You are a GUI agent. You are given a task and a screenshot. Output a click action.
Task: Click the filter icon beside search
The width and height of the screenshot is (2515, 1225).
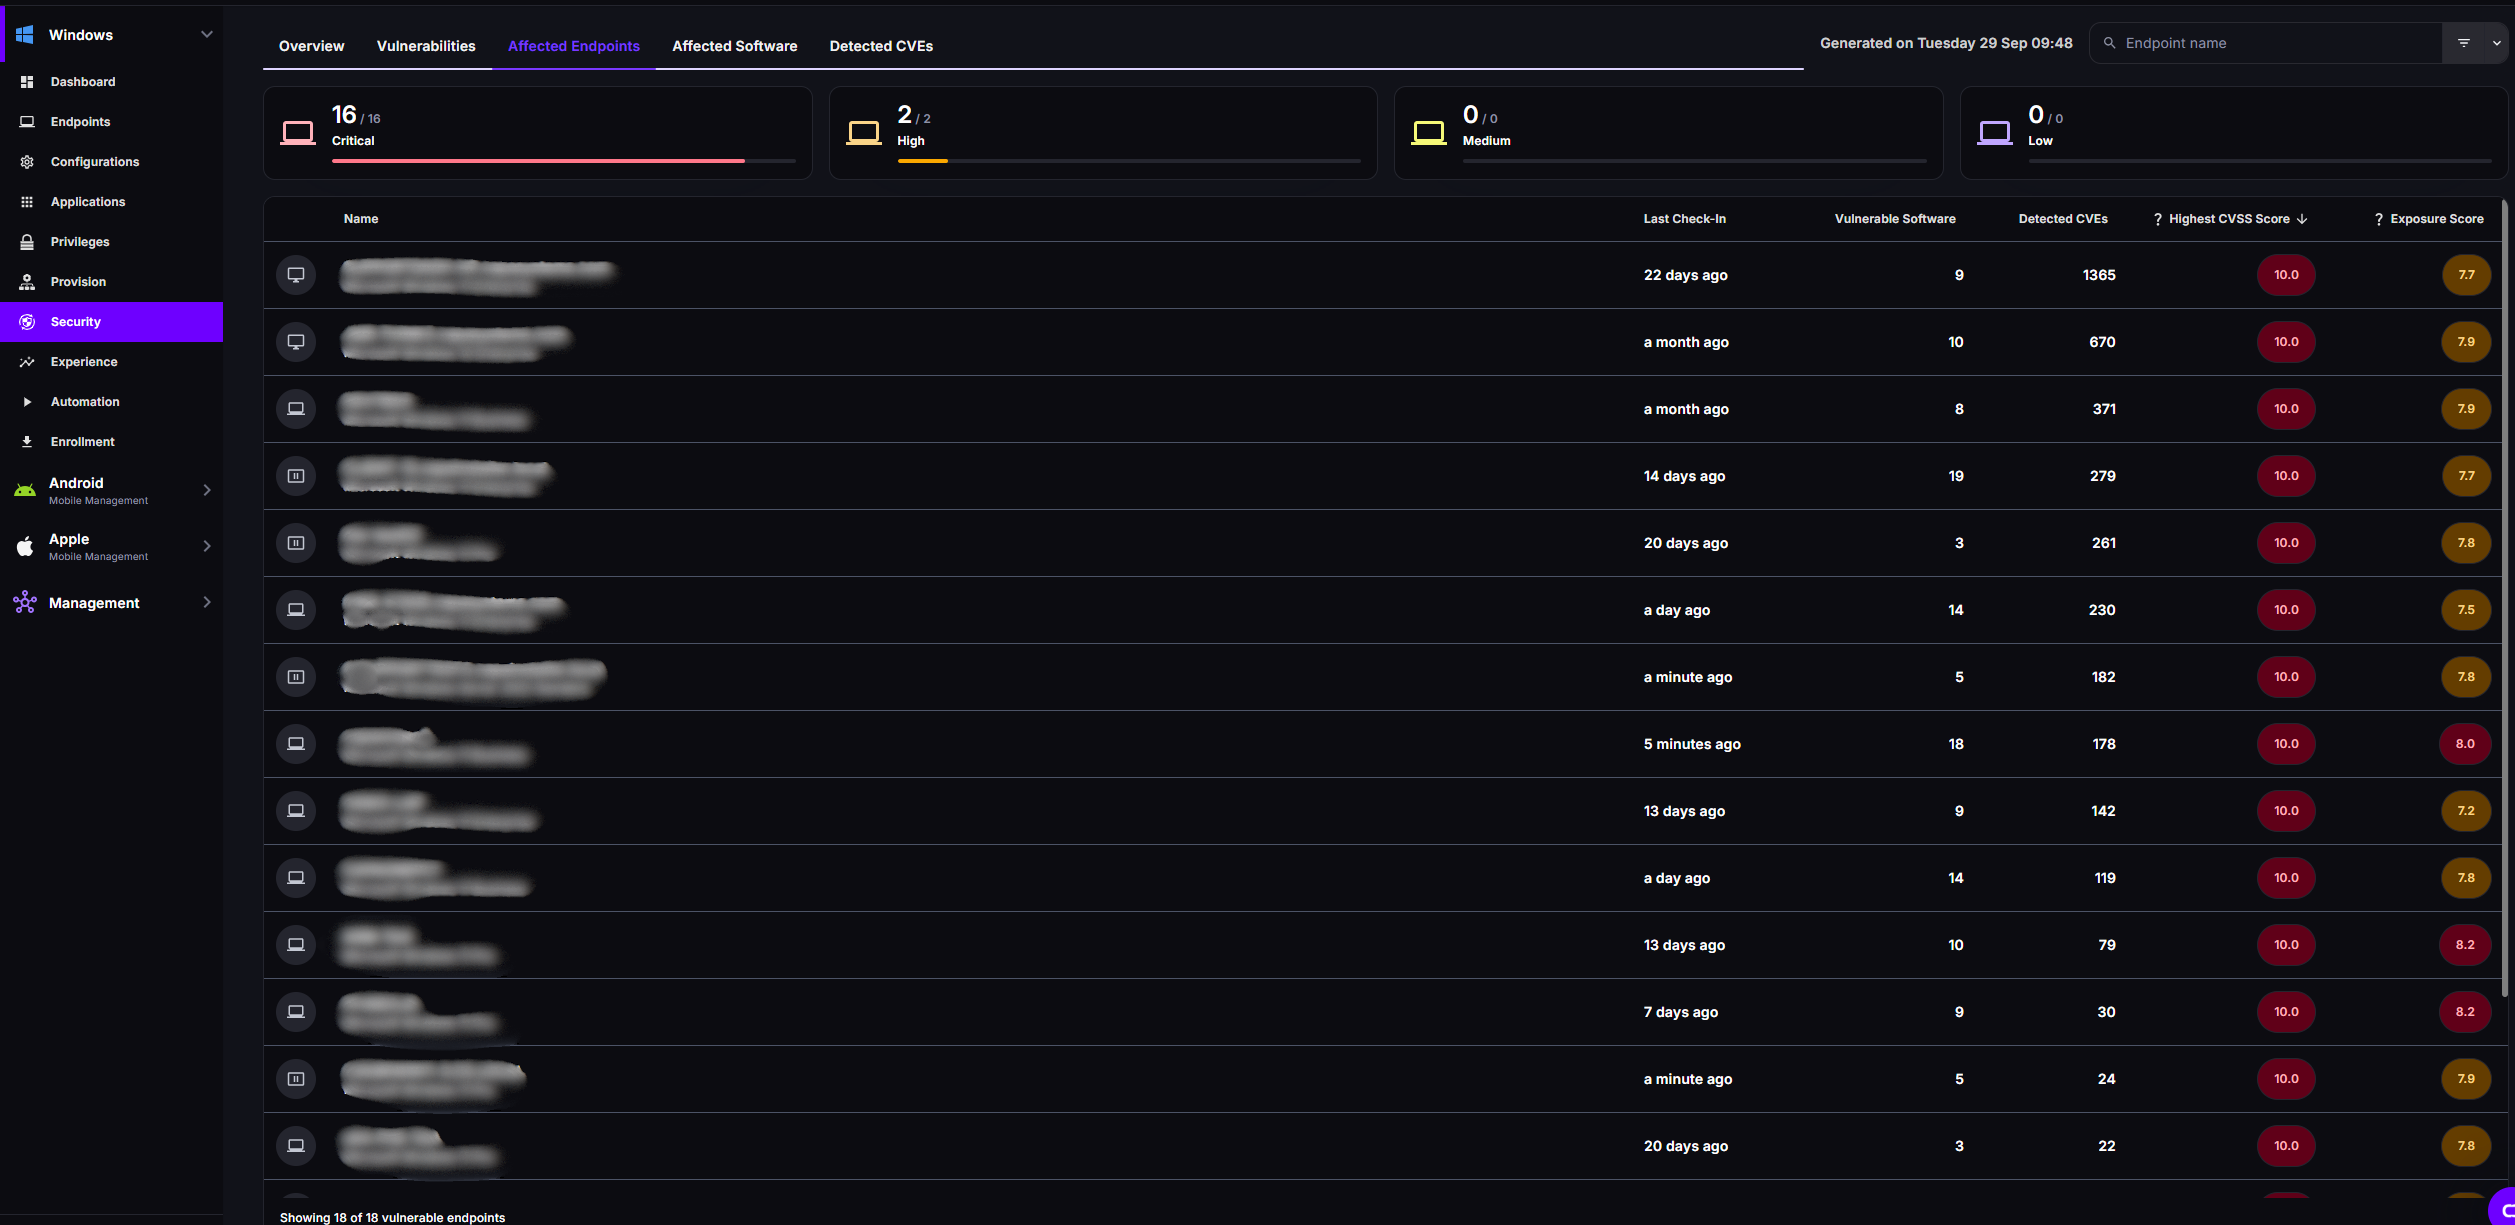coord(2464,43)
